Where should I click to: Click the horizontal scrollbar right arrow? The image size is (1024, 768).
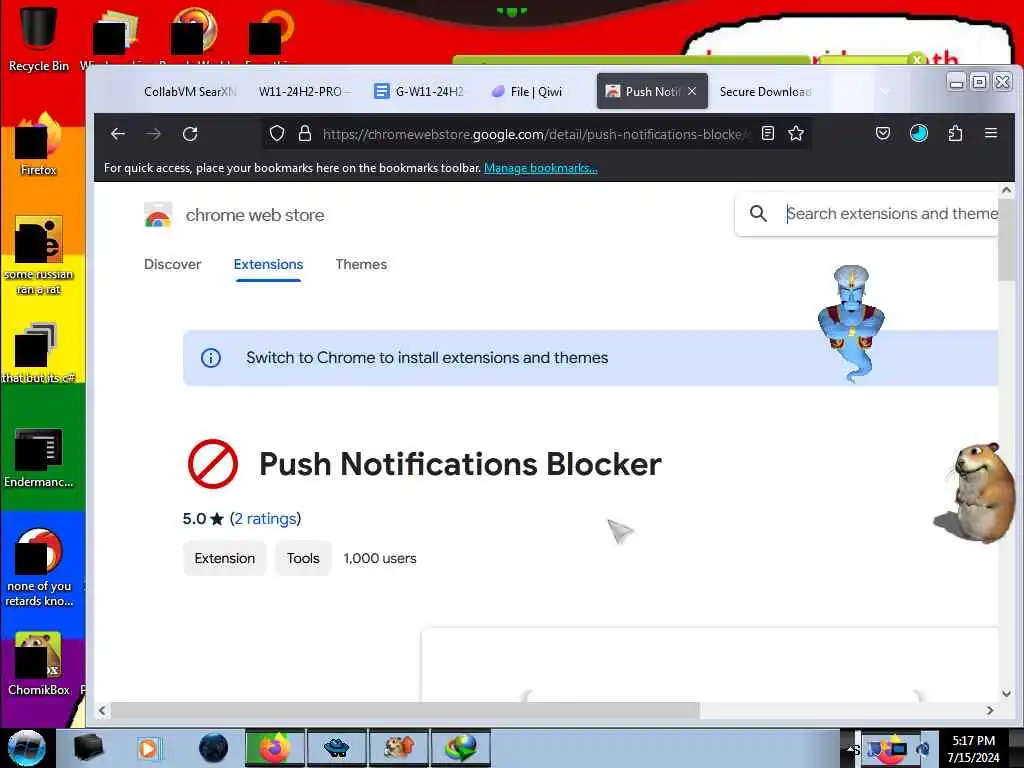click(990, 711)
